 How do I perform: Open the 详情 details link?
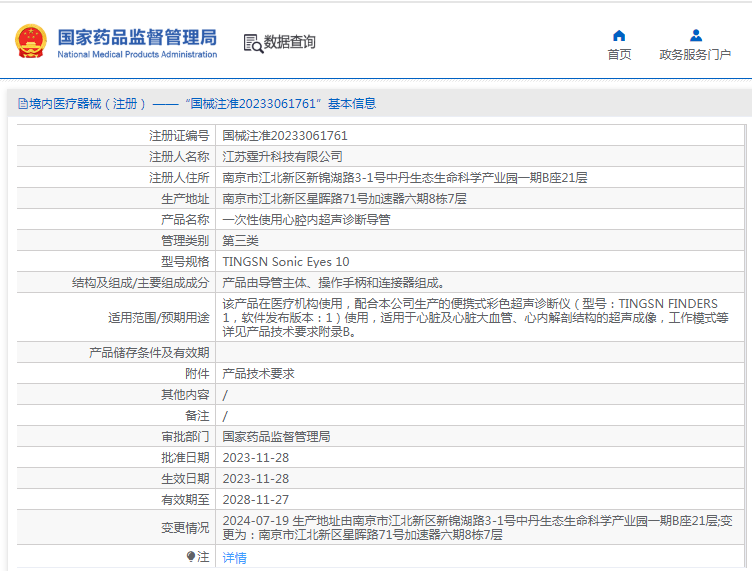(x=235, y=557)
